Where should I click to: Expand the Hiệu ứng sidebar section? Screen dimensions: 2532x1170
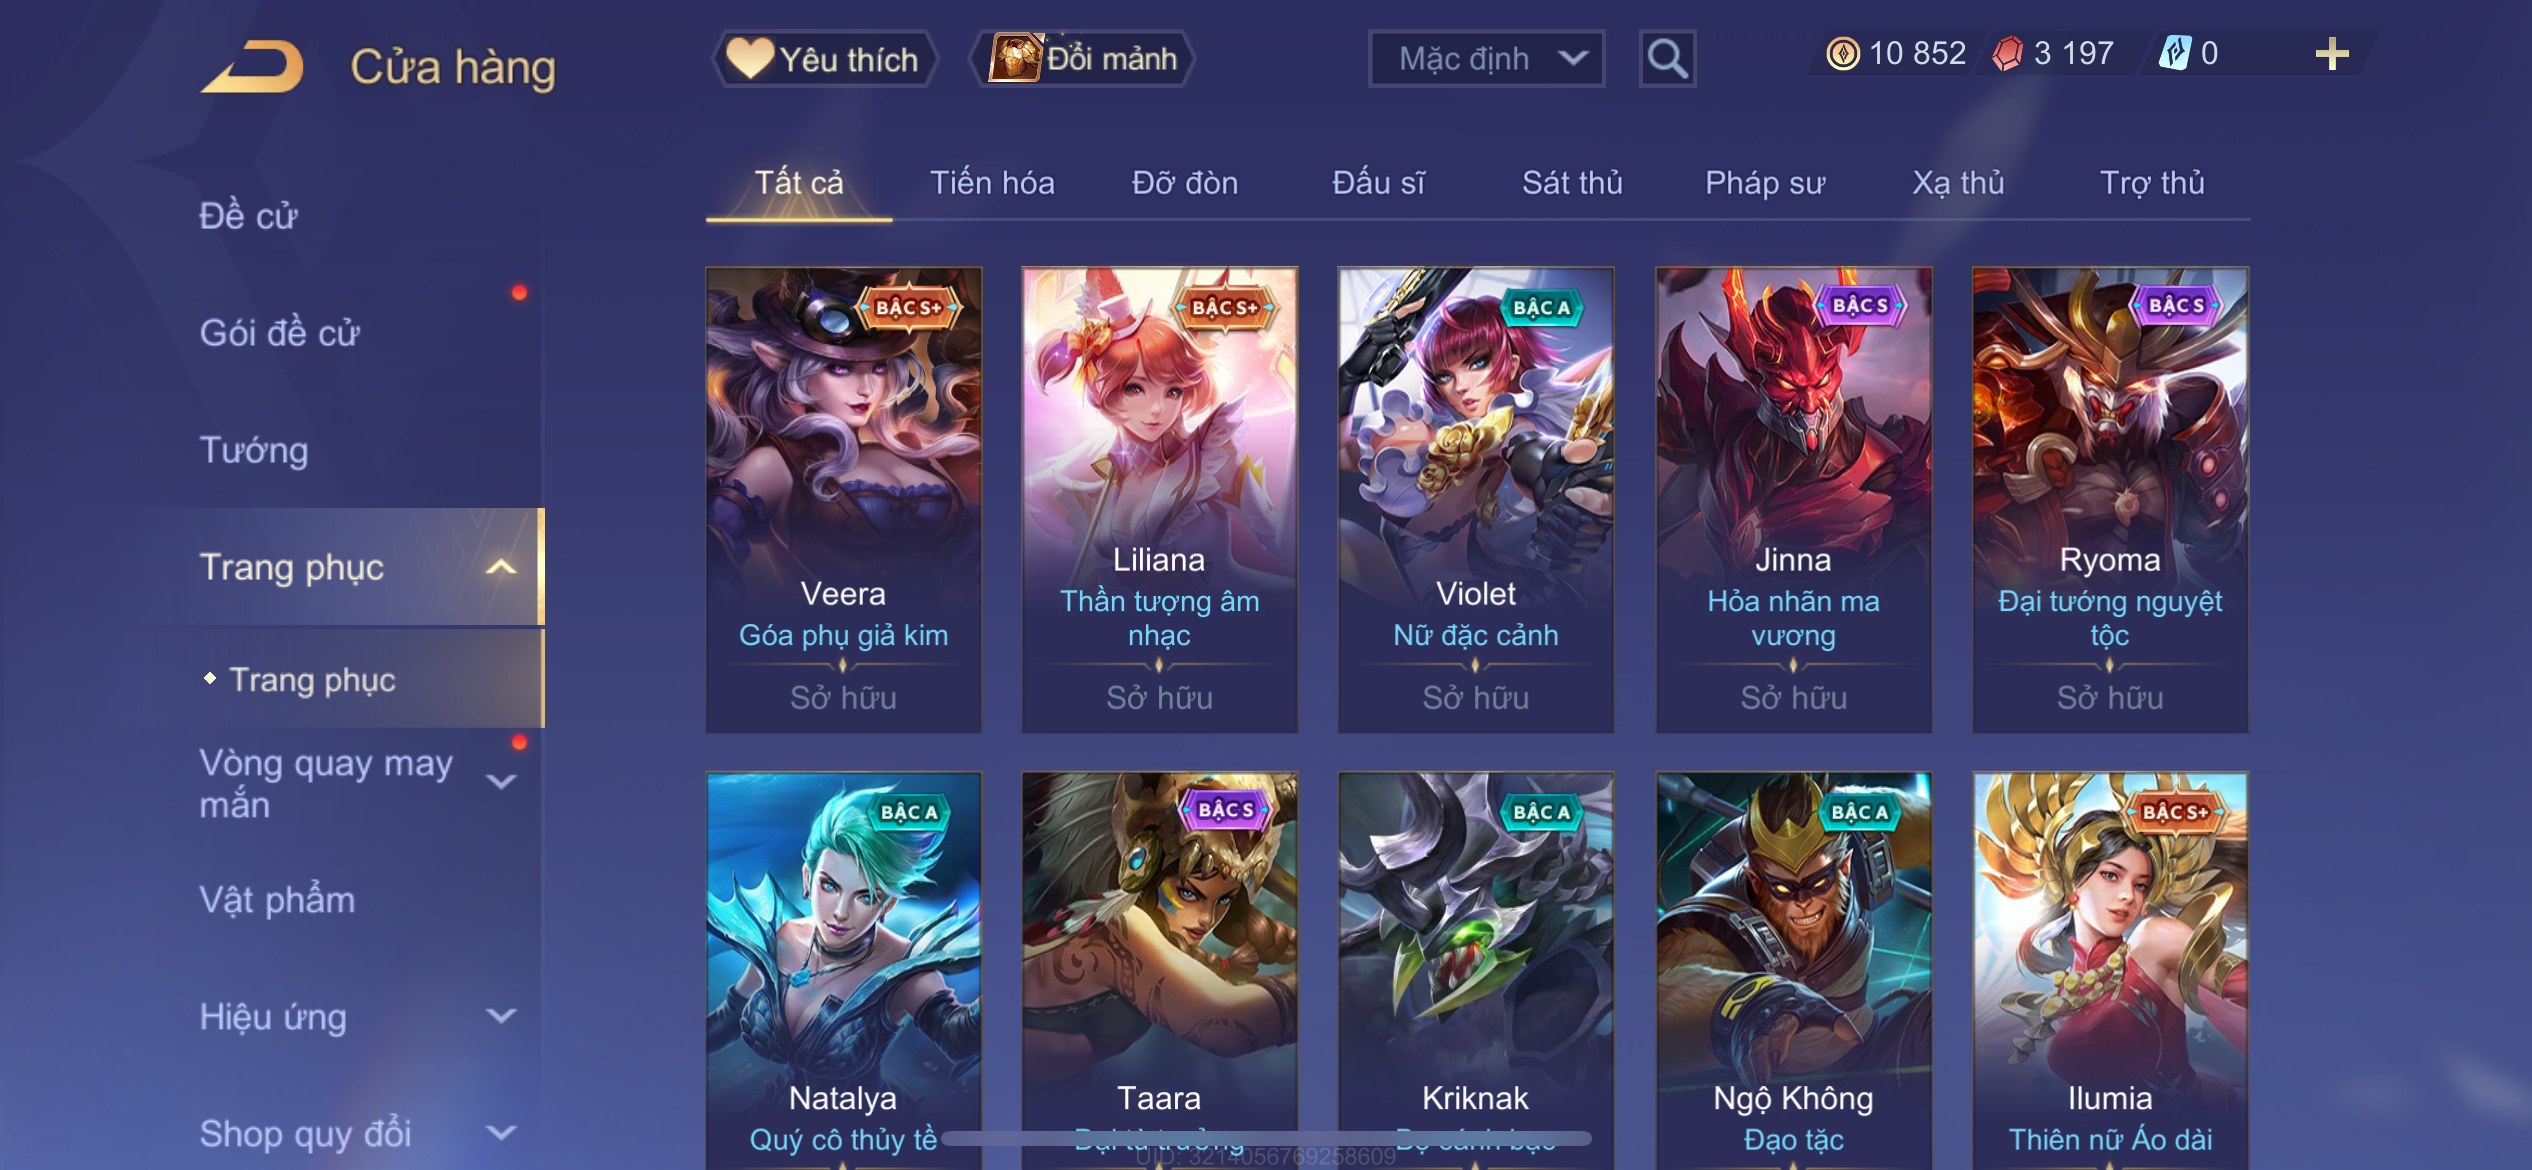coord(501,1017)
